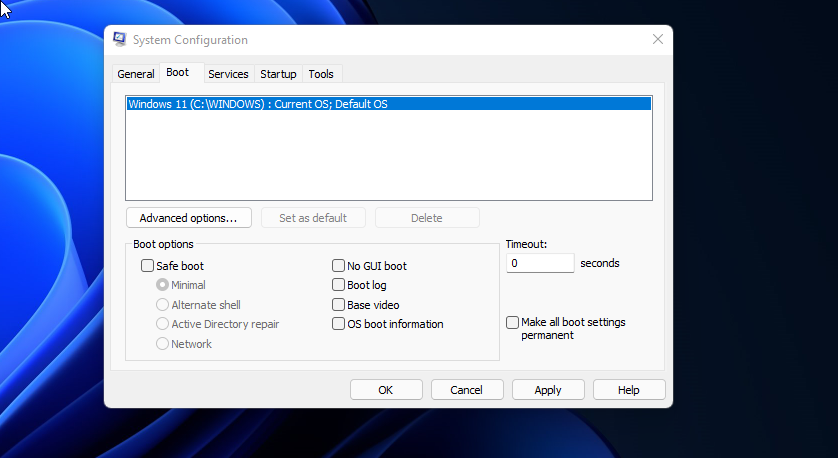Select the Windows 11 boot entry

[258, 104]
